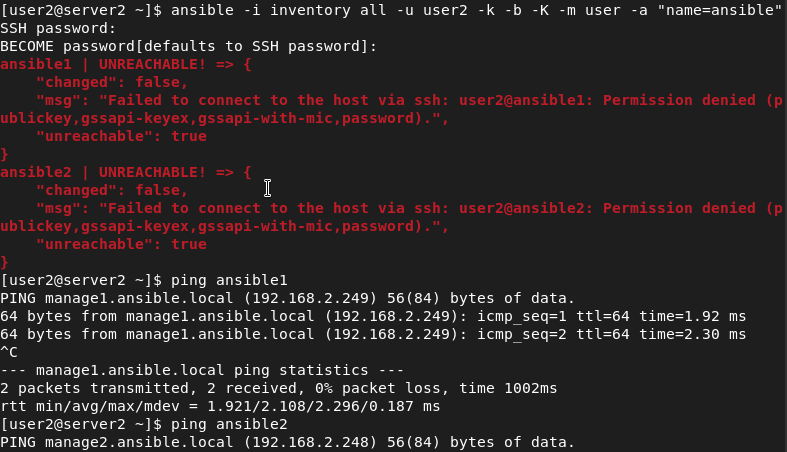Click the icmp_seq=1 ping reply line

point(373,316)
